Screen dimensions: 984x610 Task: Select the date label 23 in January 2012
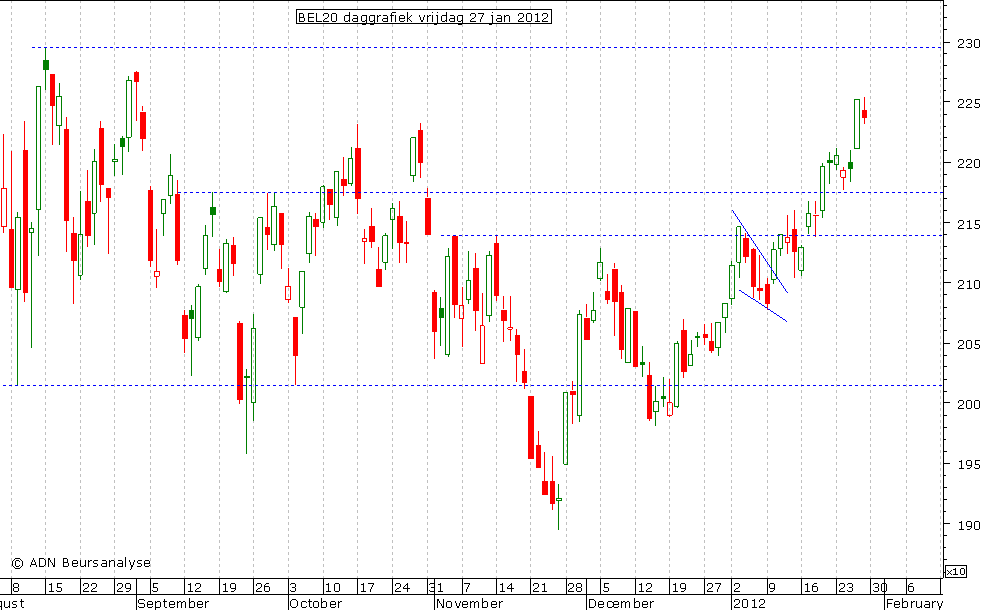846,588
